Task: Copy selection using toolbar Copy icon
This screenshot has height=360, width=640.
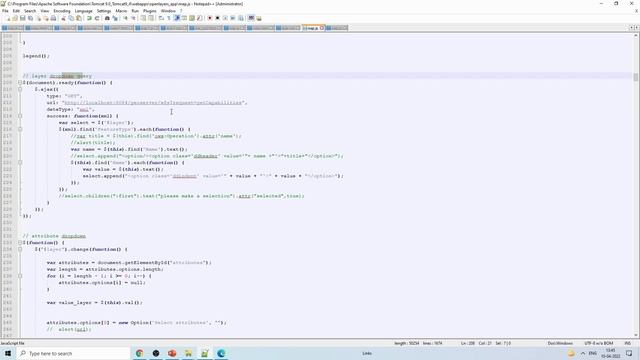Action: 71,18
